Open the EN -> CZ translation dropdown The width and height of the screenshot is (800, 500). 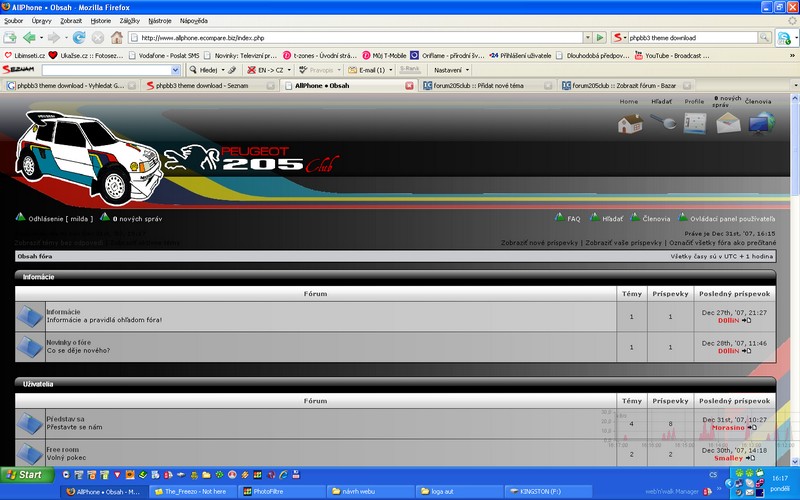(x=271, y=70)
